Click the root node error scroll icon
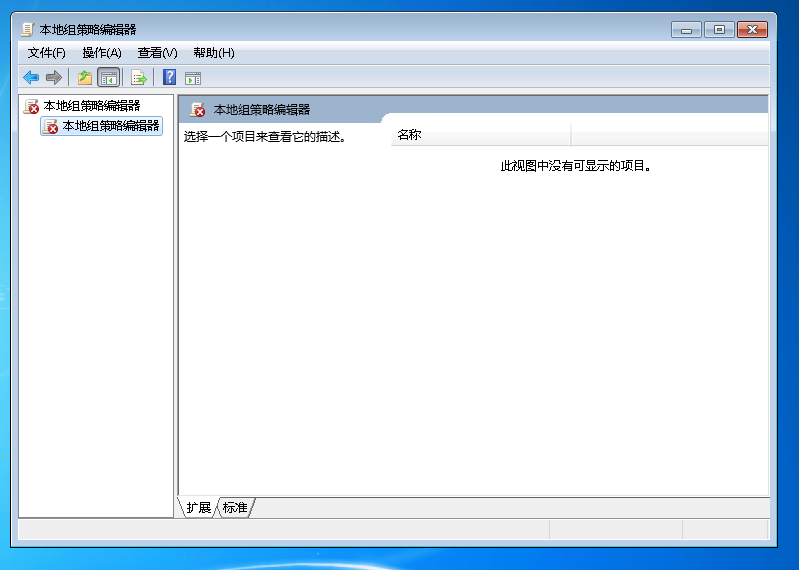Image resolution: width=799 pixels, height=570 pixels. [x=32, y=106]
